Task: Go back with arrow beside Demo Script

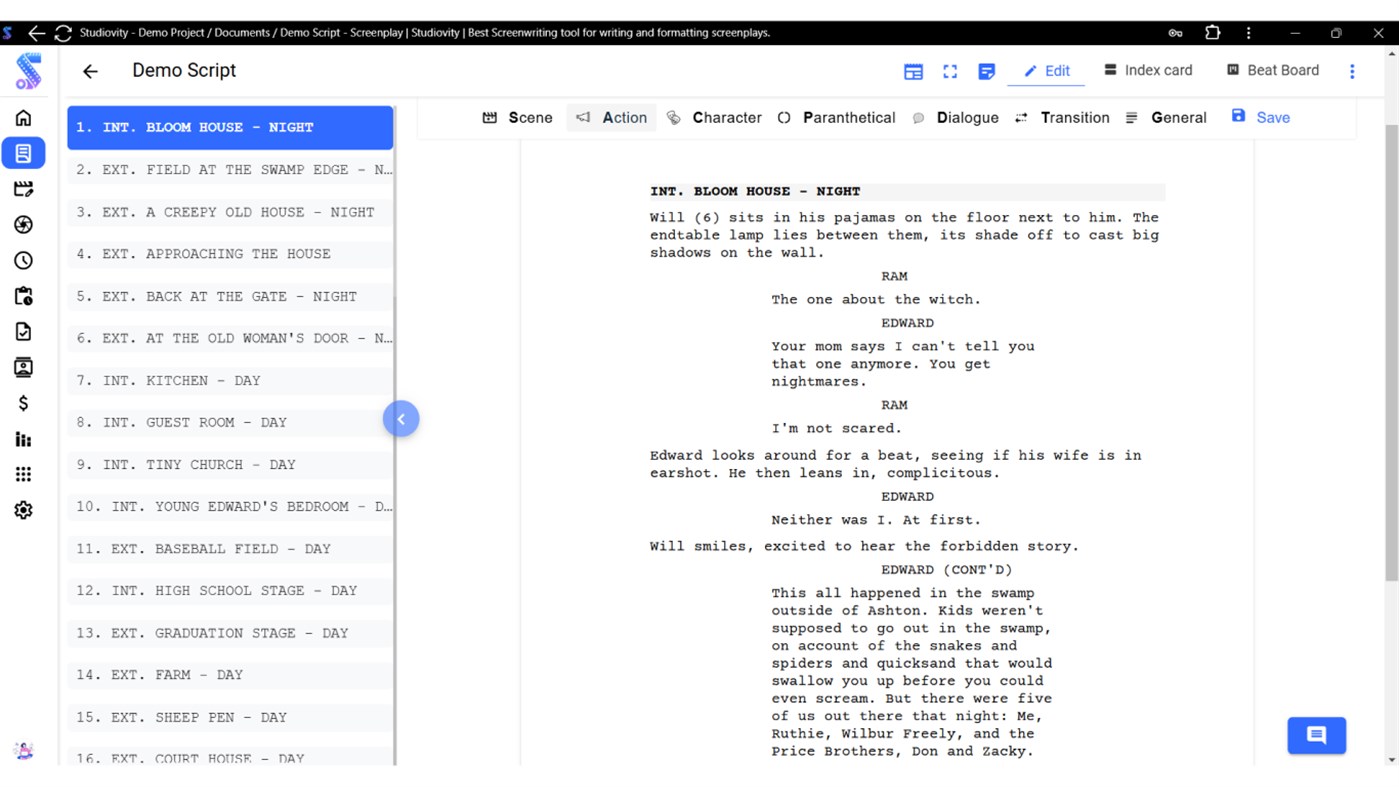Action: 90,71
